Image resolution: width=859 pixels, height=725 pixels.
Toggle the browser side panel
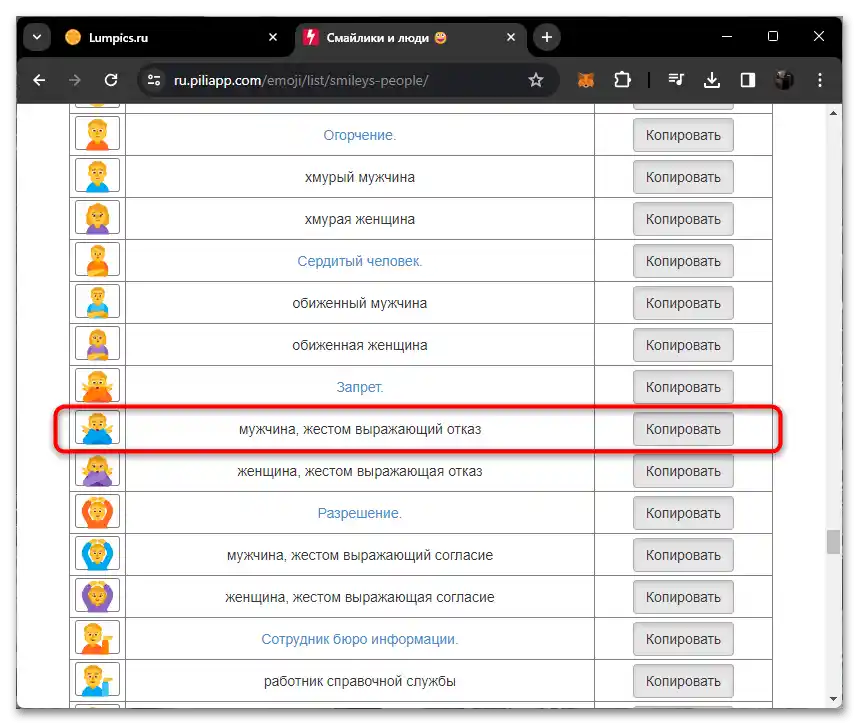pyautogui.click(x=748, y=81)
